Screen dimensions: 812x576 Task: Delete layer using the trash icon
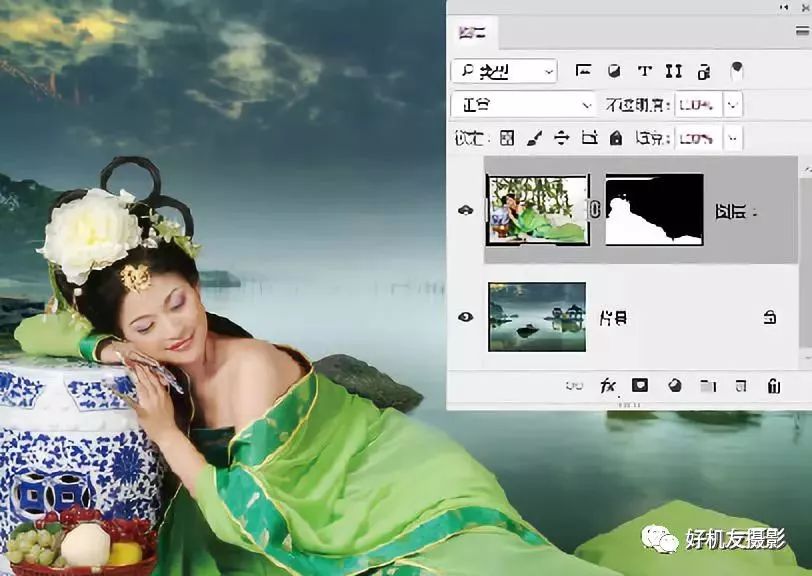773,385
